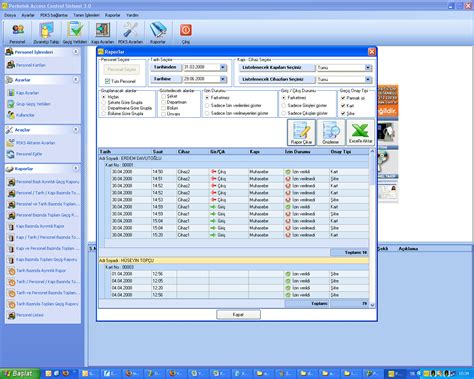Open Kapı Ayarları from the toolbar
The height and width of the screenshot is (379, 474).
tap(103, 33)
